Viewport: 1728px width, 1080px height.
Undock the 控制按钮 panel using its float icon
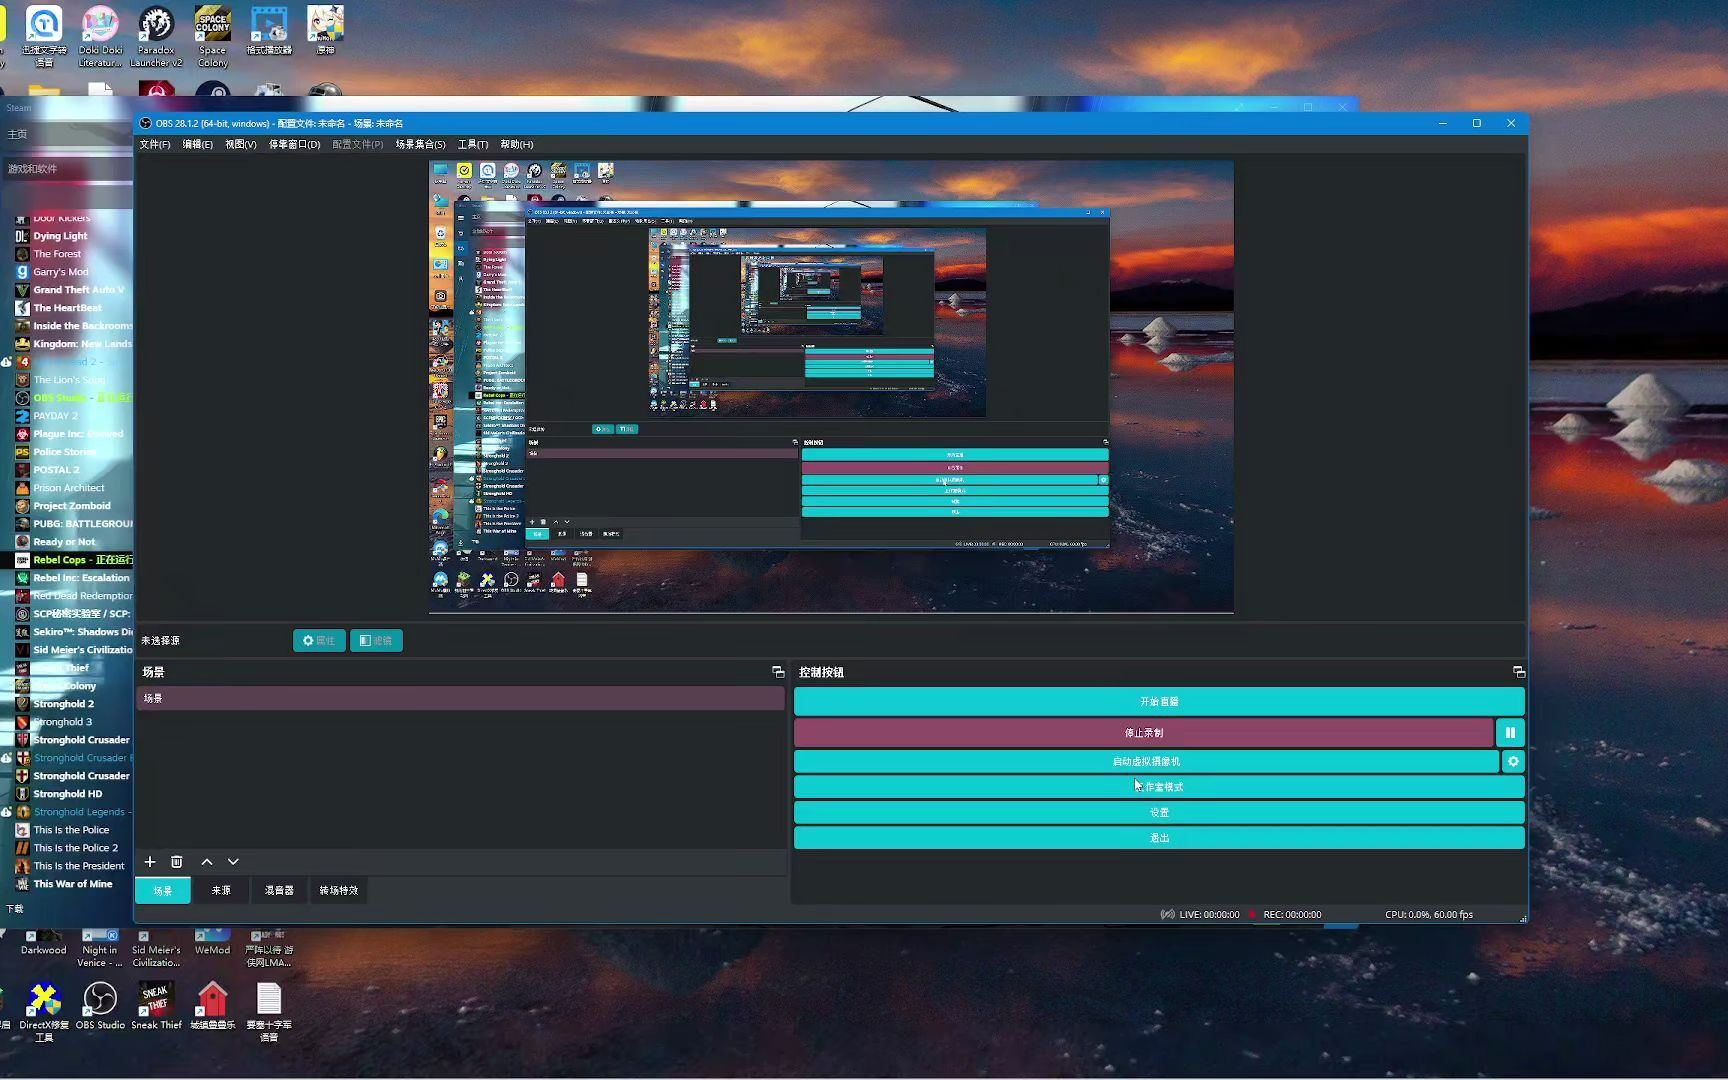[1519, 672]
